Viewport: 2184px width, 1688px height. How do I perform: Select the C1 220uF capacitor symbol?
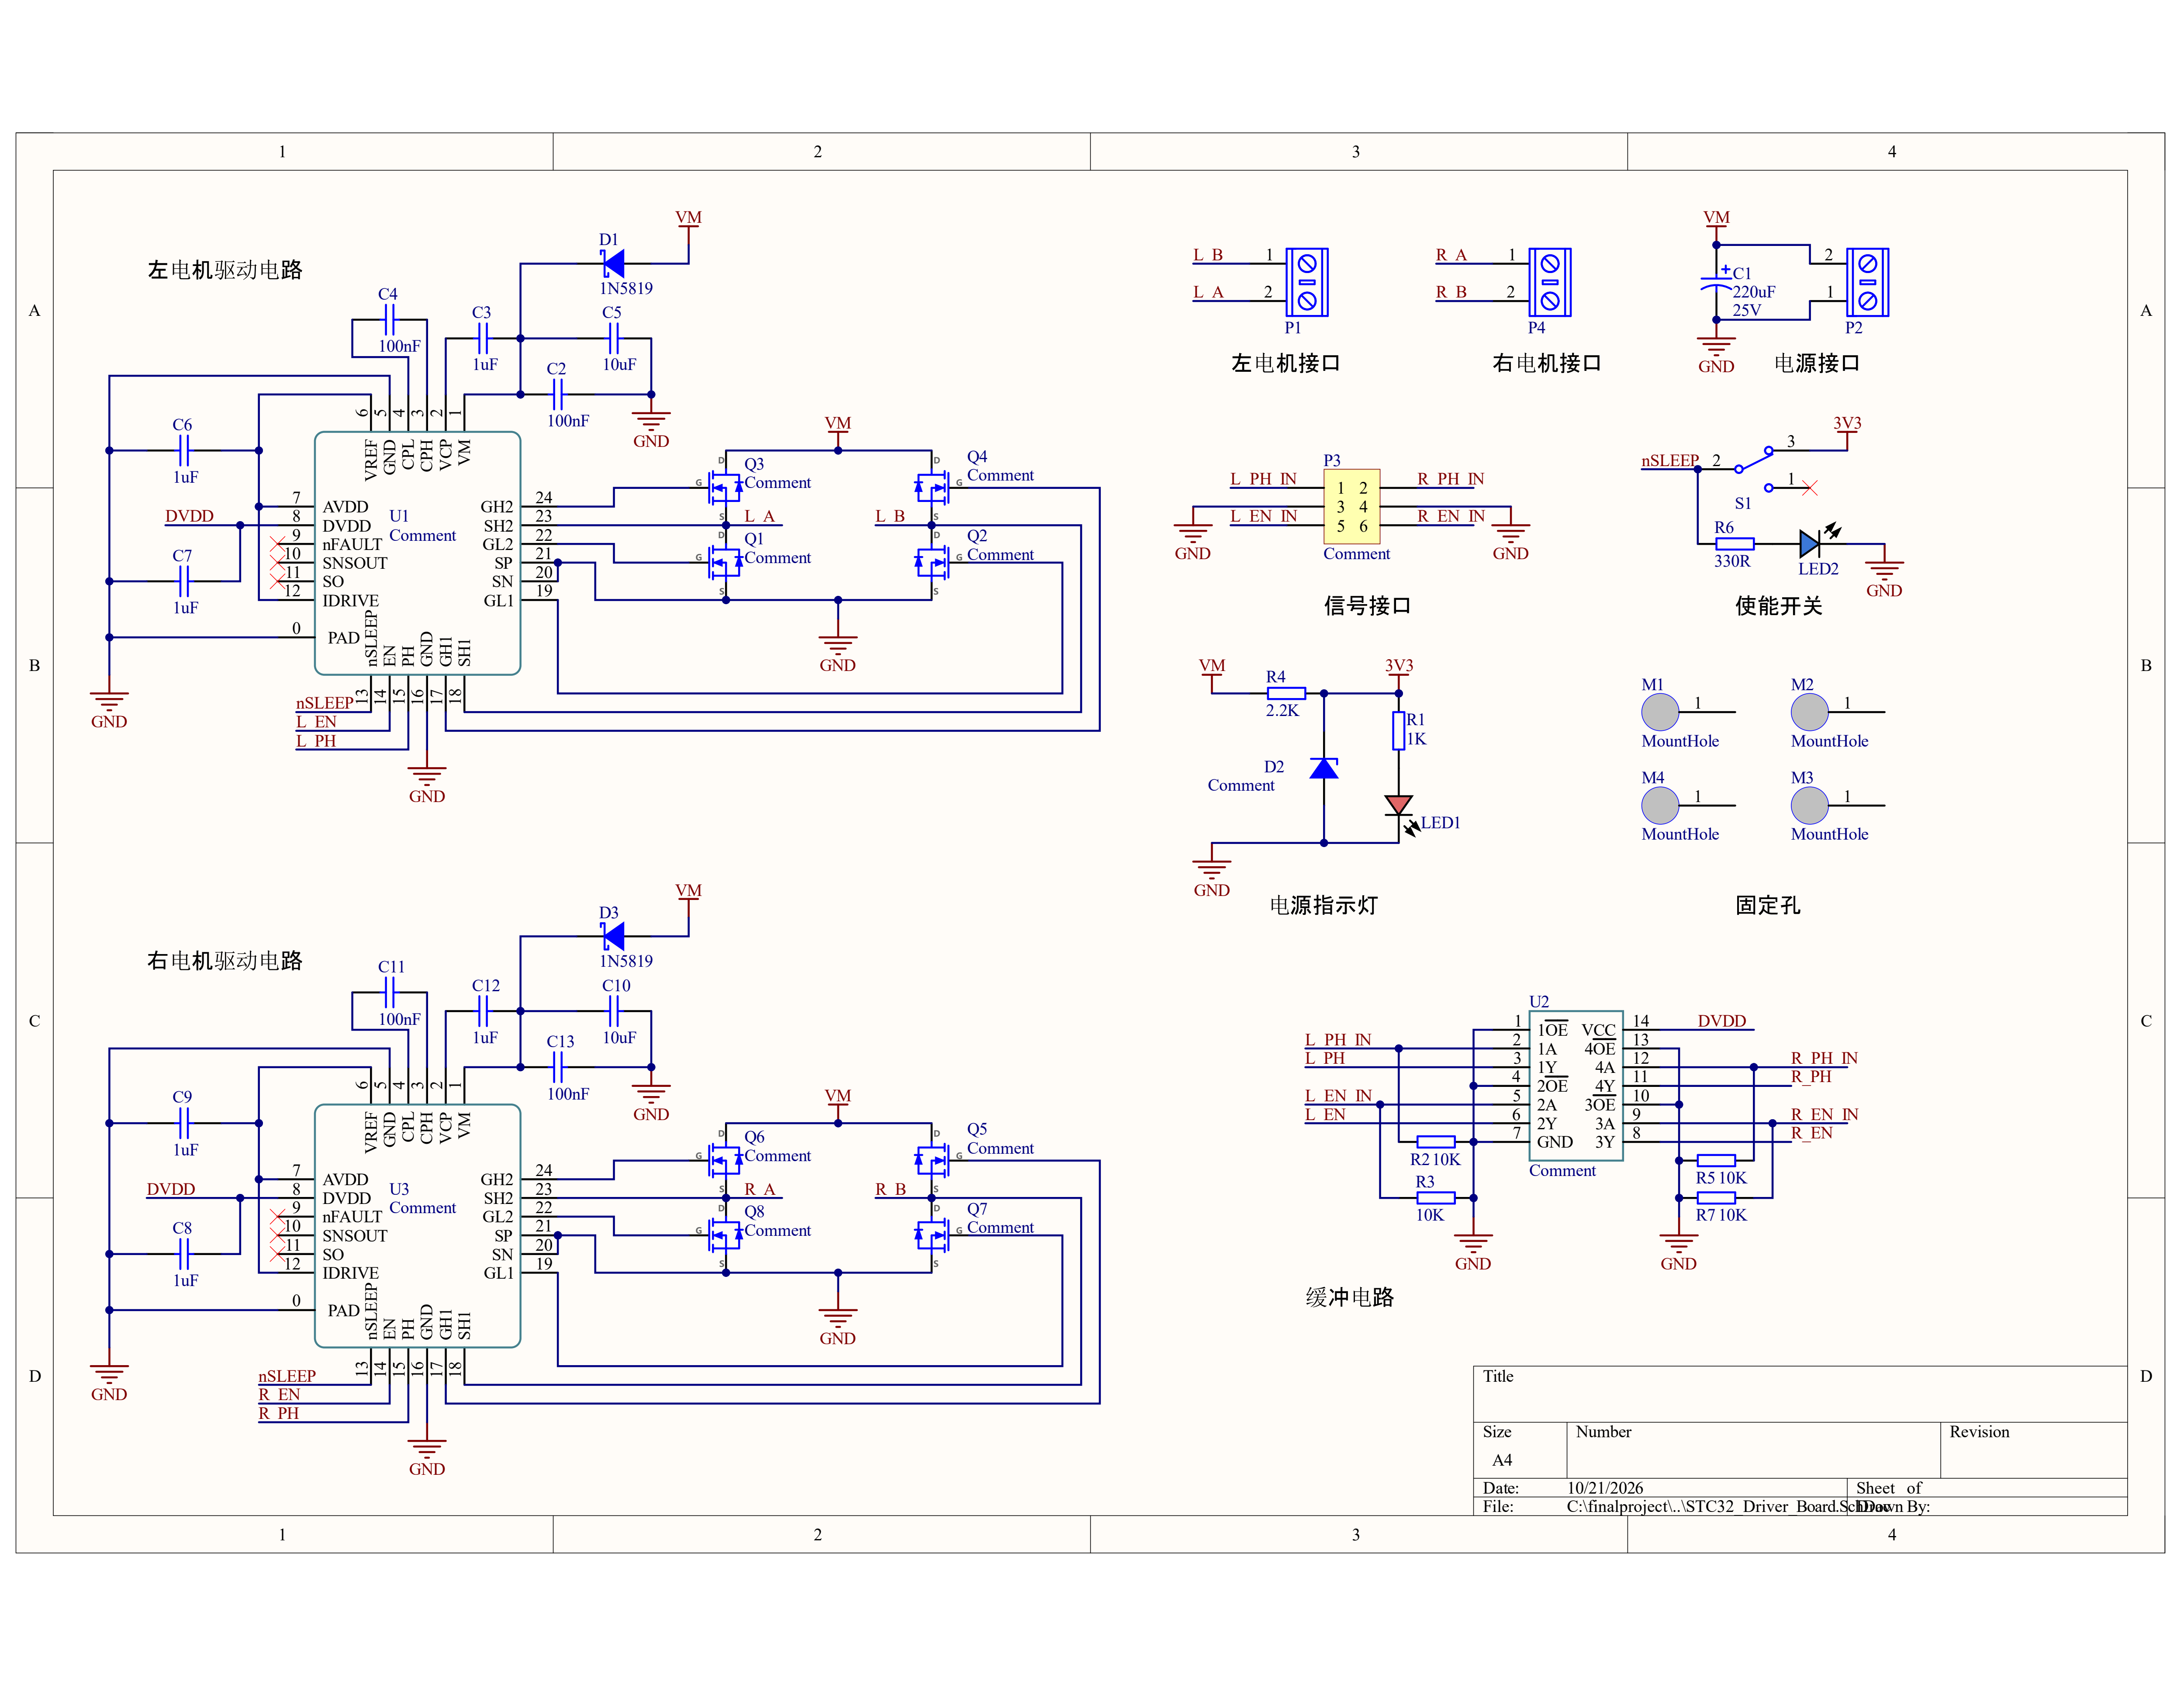1716,282
